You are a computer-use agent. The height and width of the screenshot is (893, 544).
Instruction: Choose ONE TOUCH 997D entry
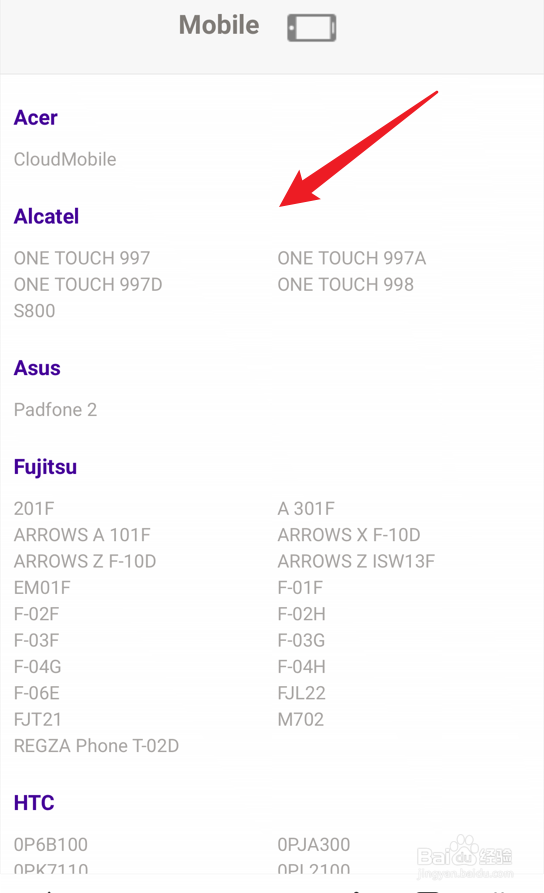(x=88, y=284)
